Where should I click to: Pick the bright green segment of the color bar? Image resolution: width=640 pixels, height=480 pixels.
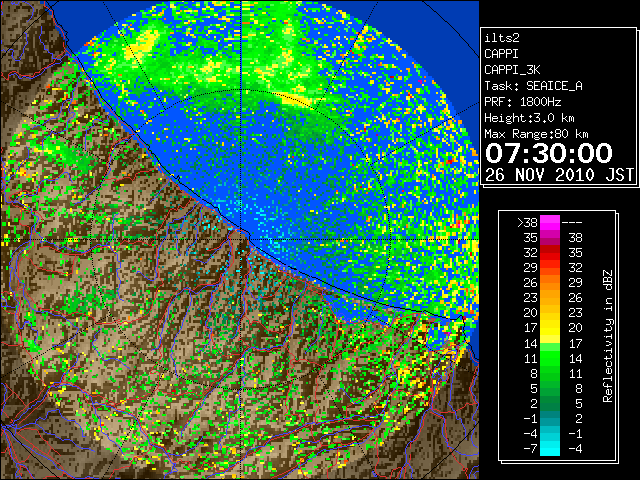(550, 358)
